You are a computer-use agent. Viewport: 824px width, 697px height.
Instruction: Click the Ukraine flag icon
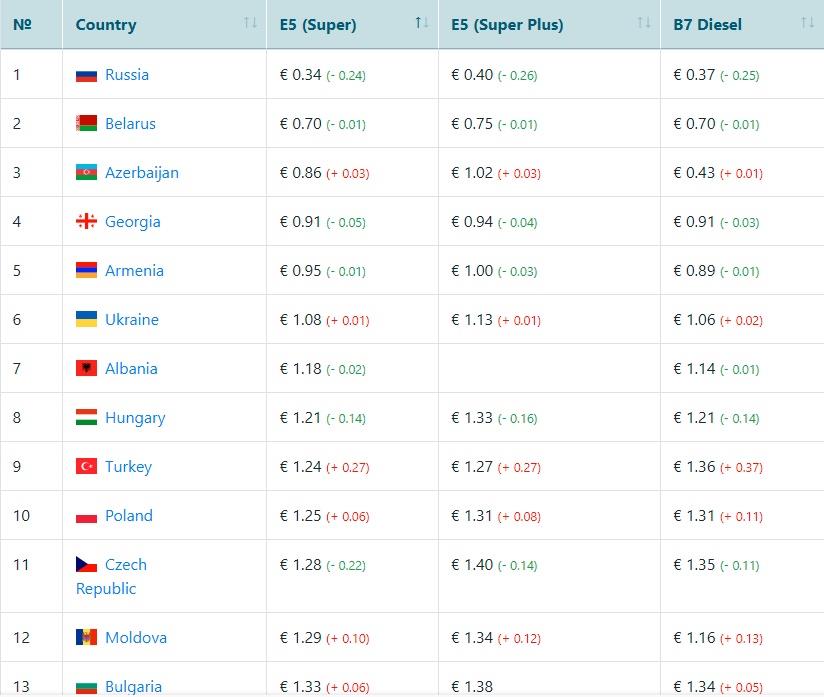[x=86, y=320]
